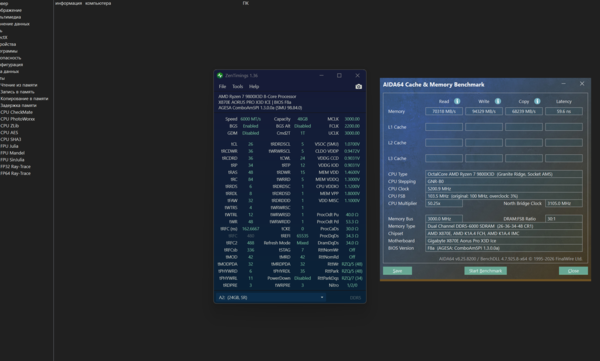Click the Memory Latency 59.6 ns field
The image size is (600, 361).
[564, 111]
